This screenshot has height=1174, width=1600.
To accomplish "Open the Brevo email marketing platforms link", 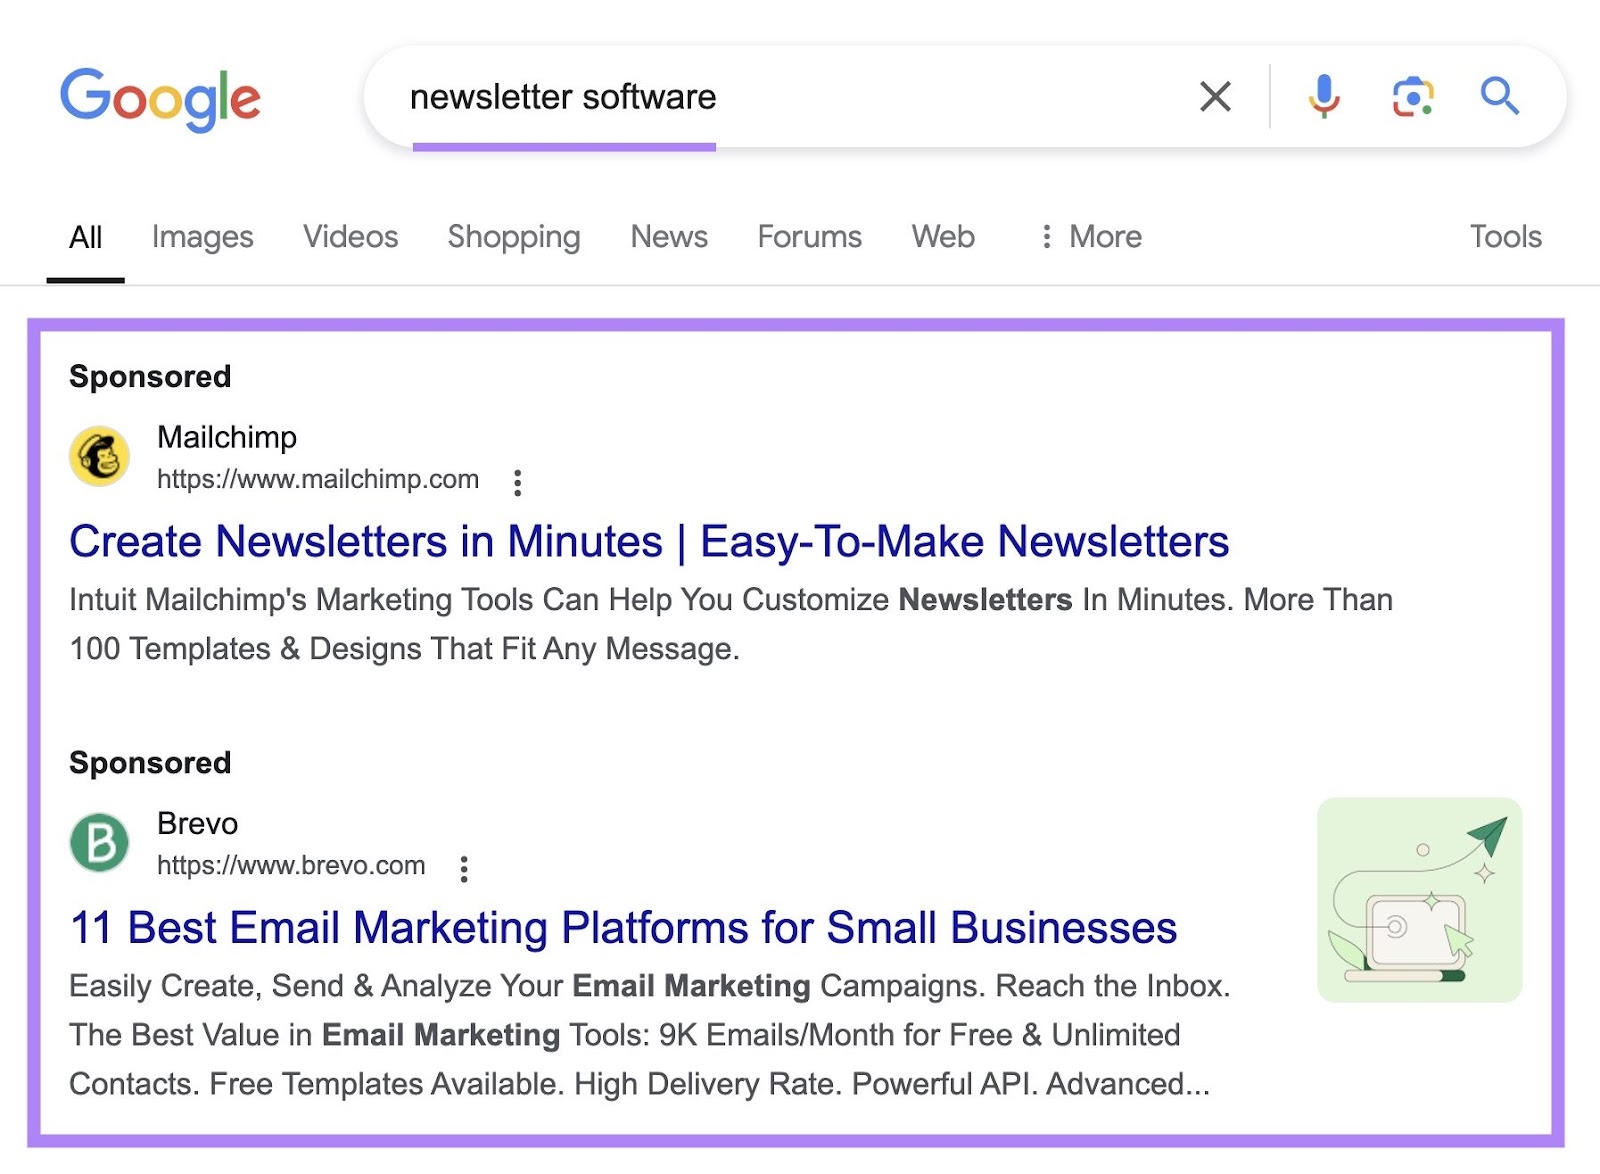I will point(622,927).
